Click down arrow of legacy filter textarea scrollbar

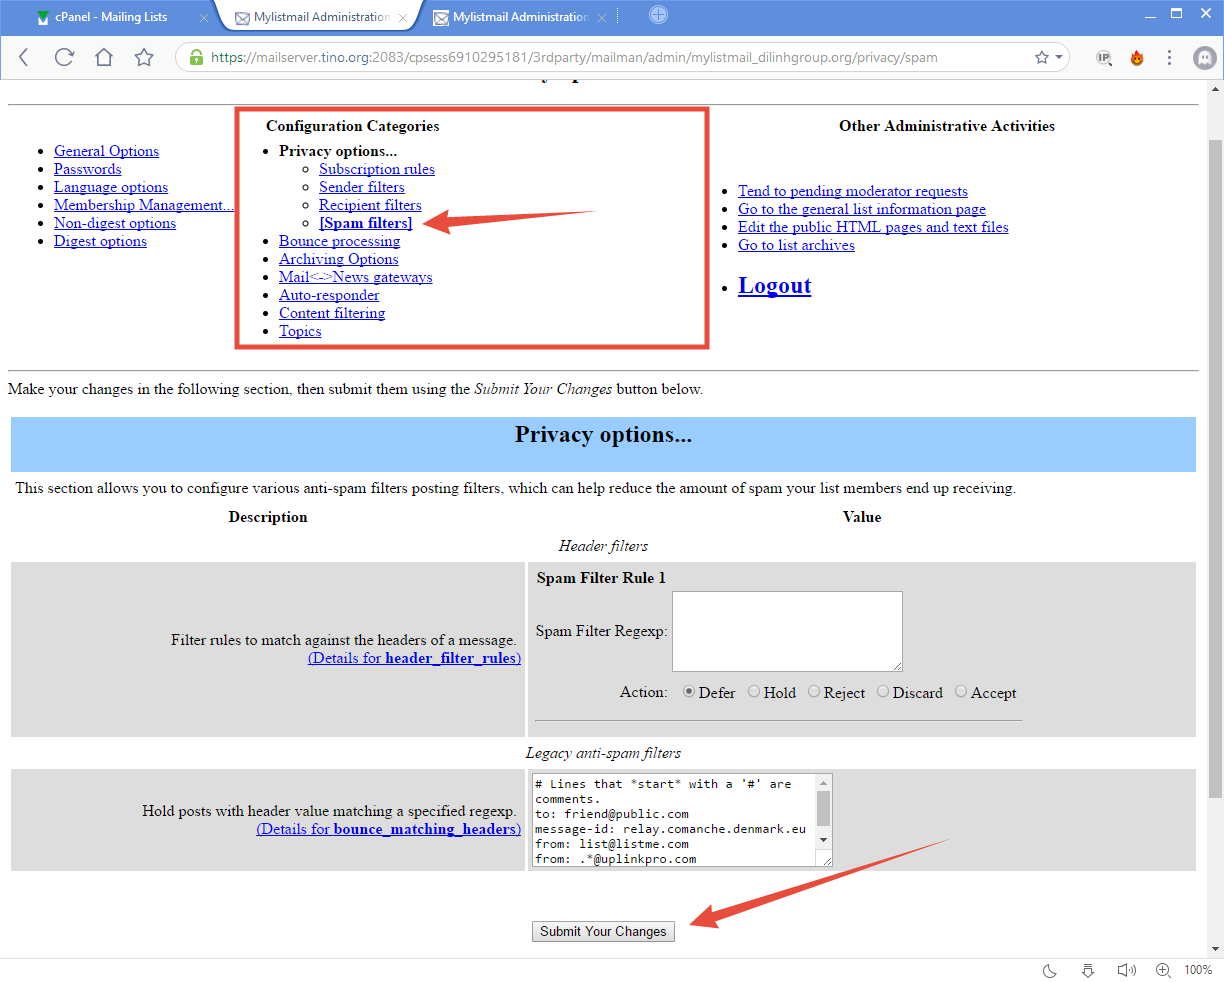(x=824, y=841)
